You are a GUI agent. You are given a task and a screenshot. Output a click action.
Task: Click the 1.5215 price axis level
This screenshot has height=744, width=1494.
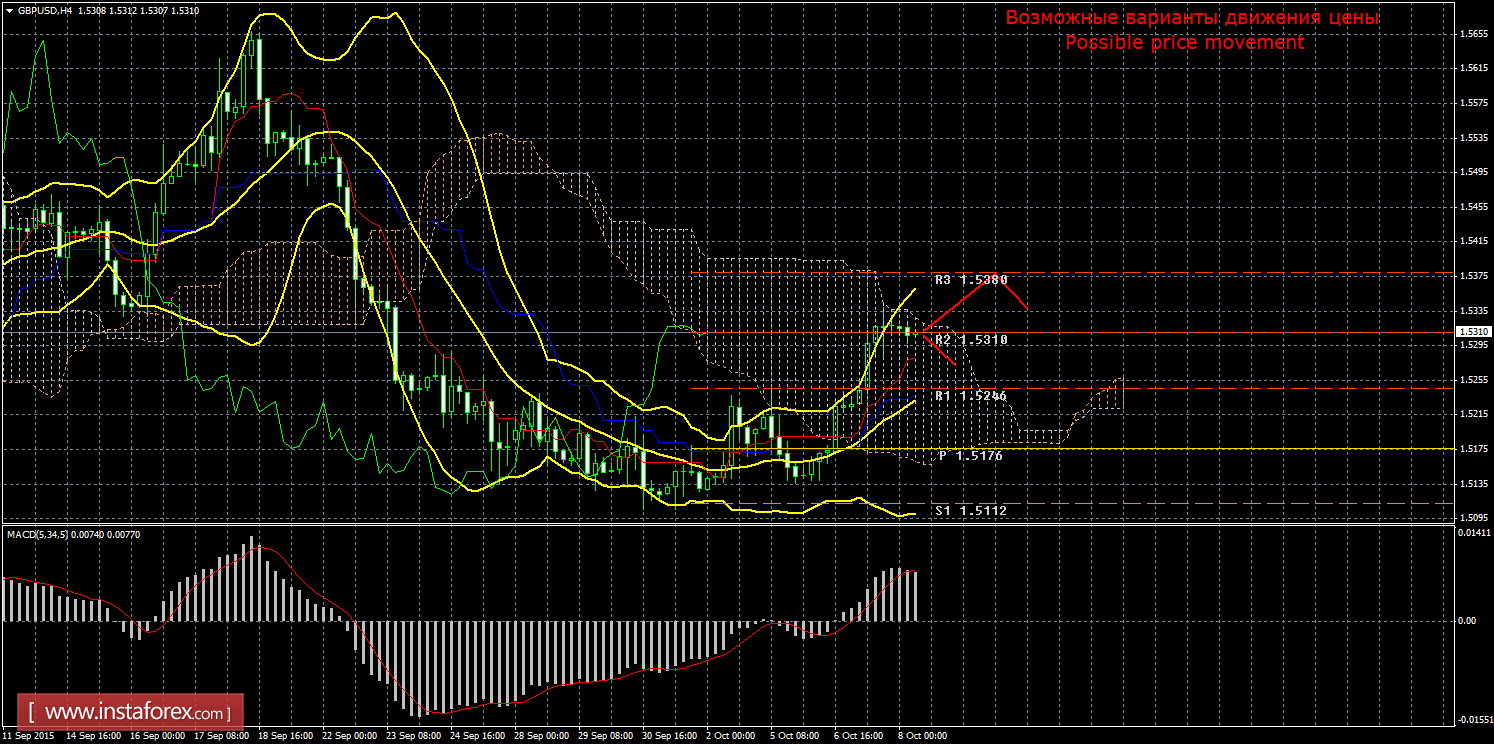[1472, 414]
